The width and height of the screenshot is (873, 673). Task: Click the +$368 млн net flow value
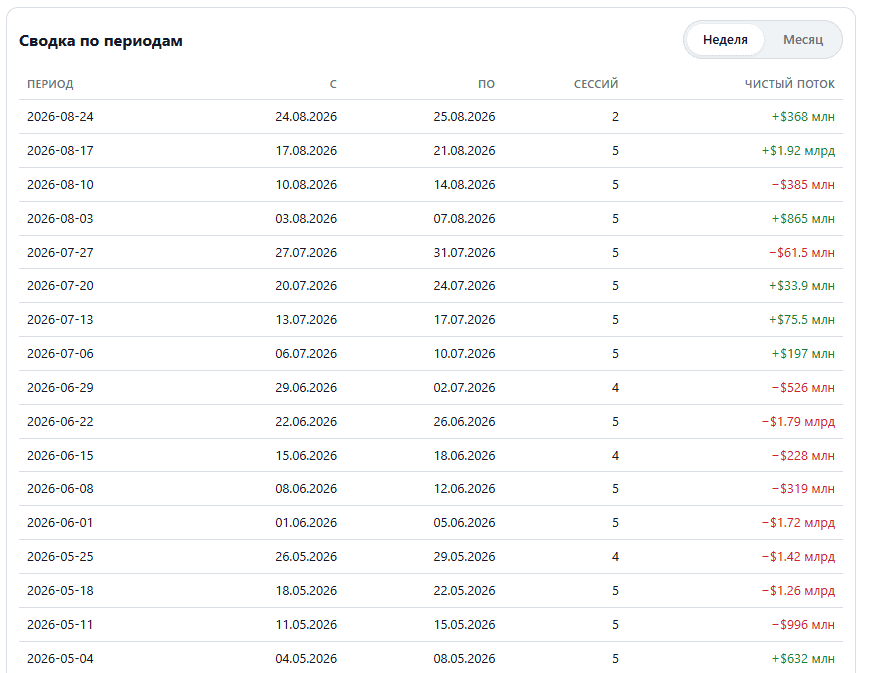[x=803, y=117]
